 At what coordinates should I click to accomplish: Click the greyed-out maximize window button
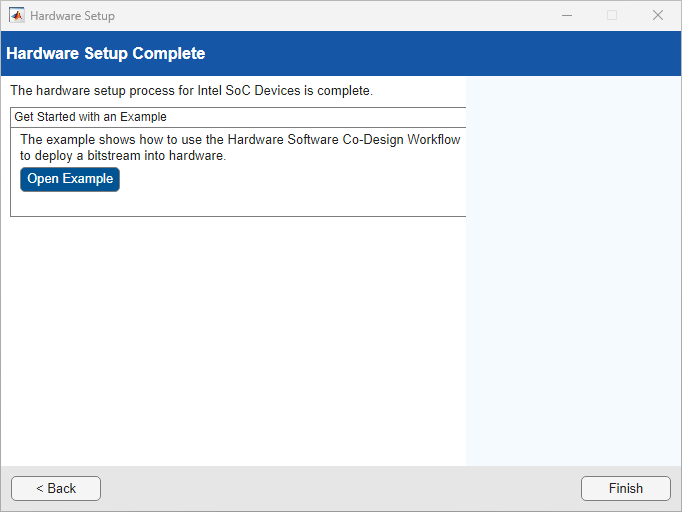point(612,15)
